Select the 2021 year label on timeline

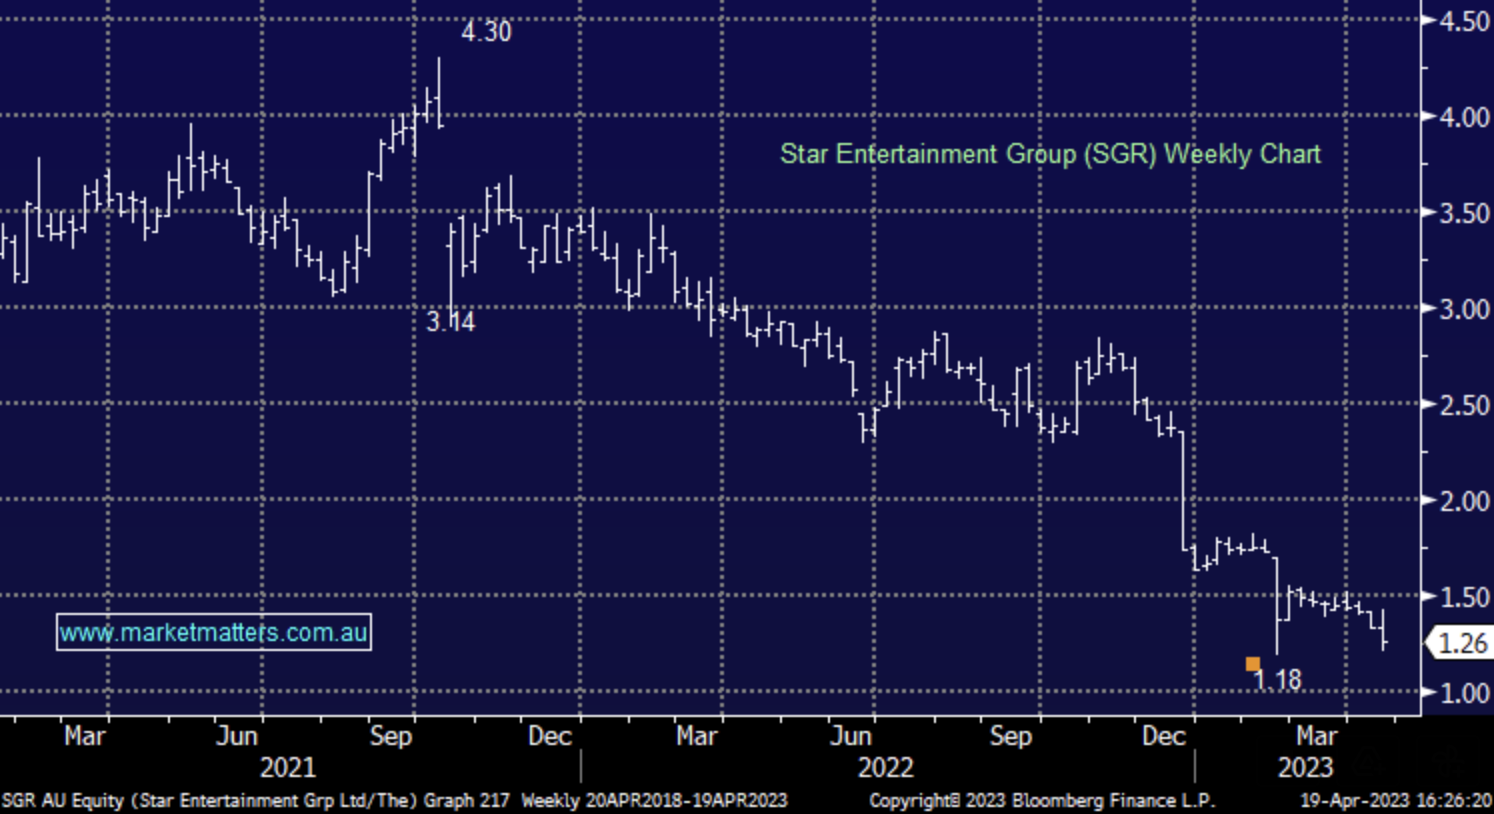tap(287, 768)
